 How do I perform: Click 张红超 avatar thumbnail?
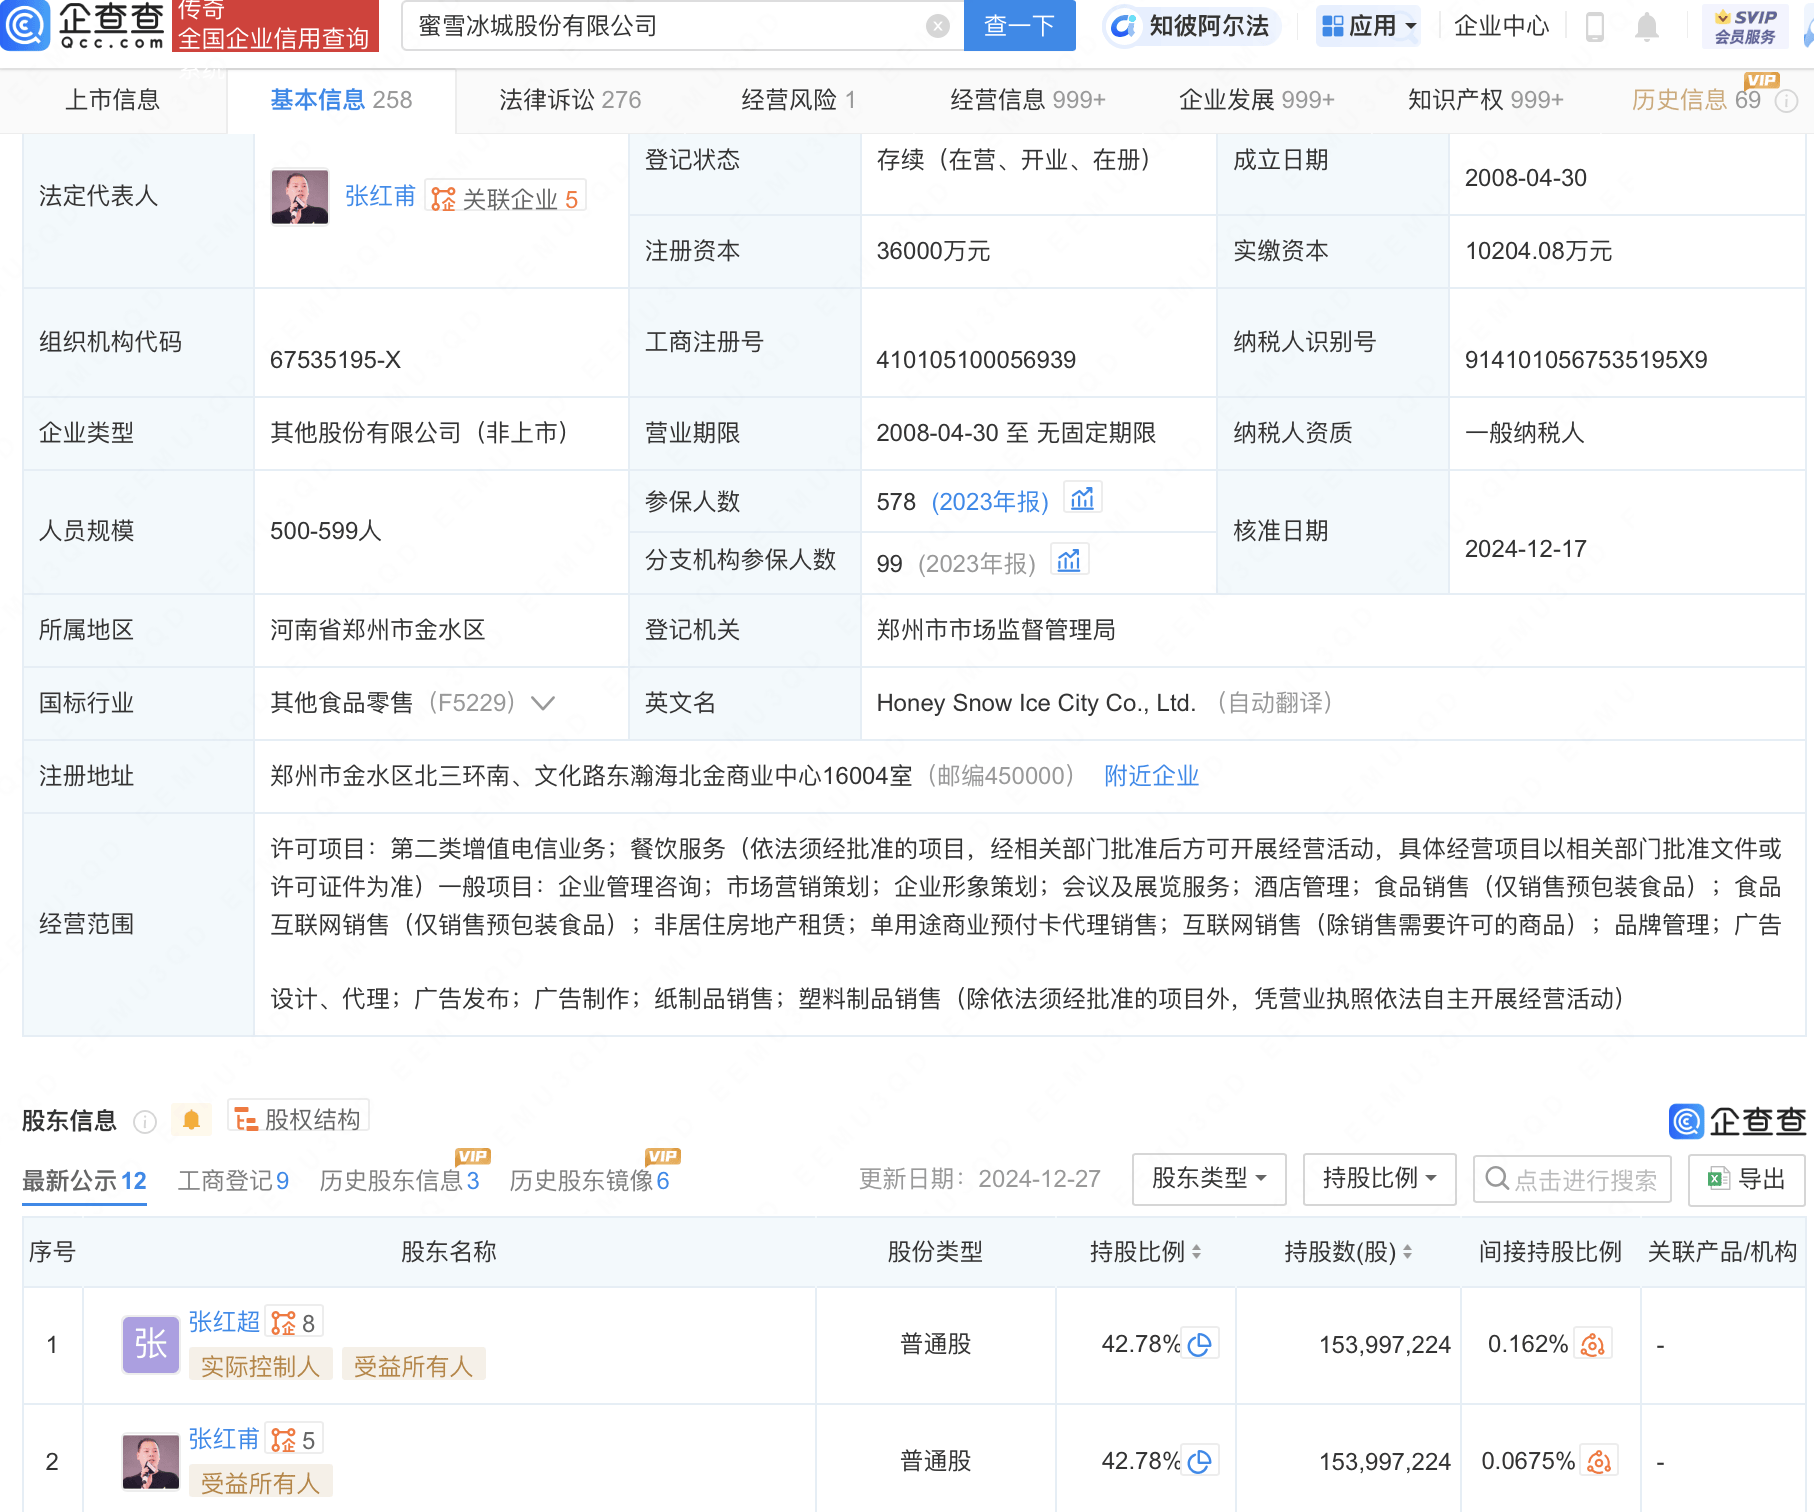coord(150,1345)
